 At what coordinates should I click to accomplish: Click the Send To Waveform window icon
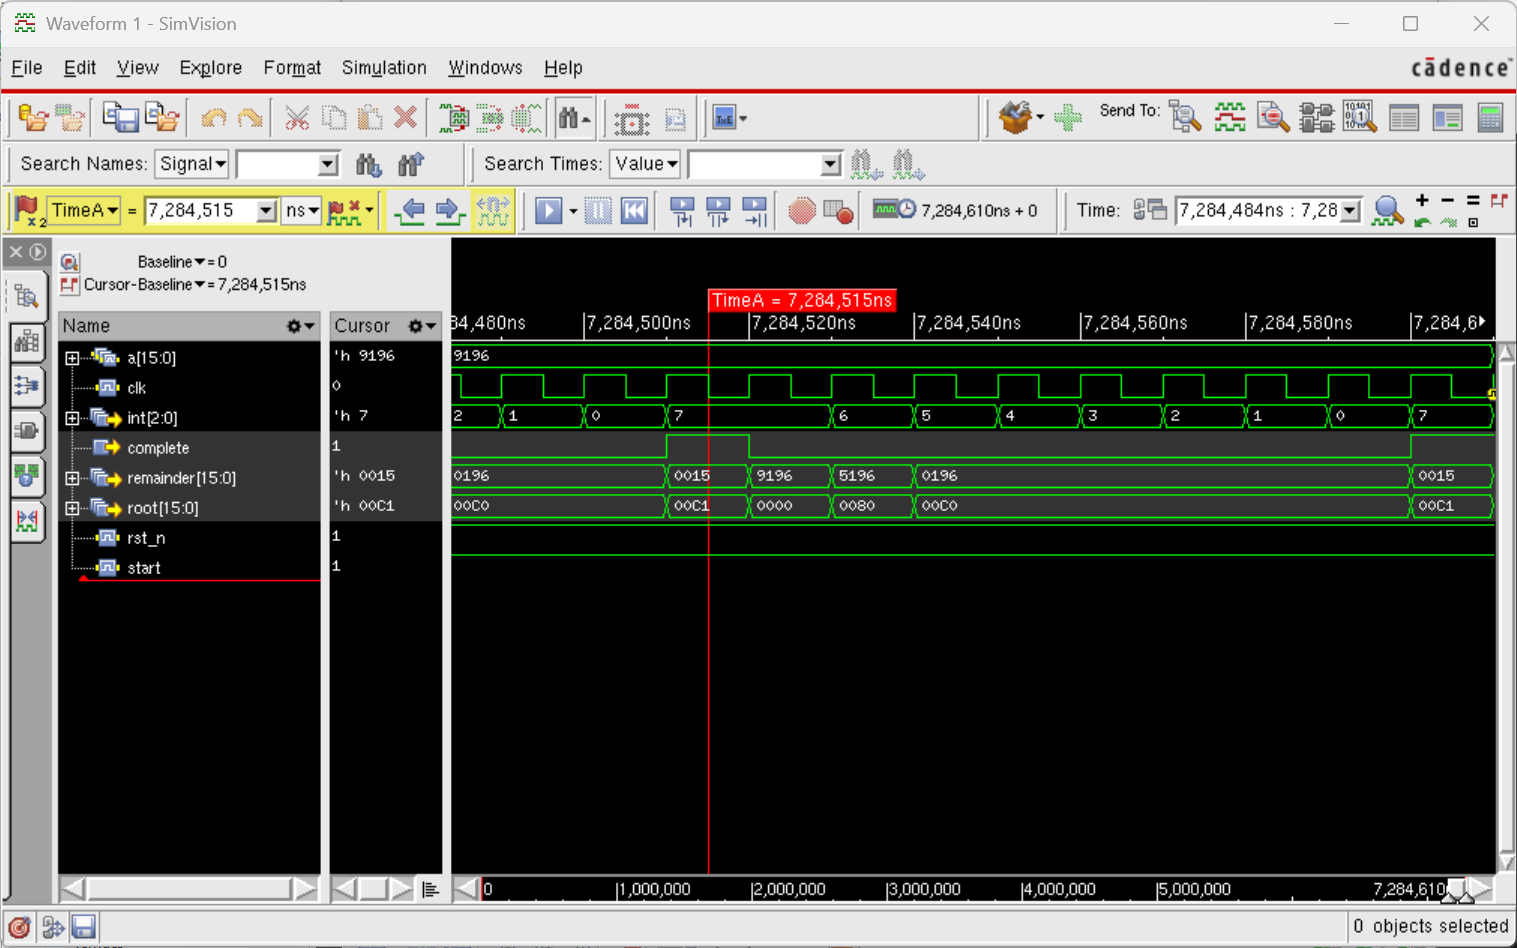coord(1229,118)
